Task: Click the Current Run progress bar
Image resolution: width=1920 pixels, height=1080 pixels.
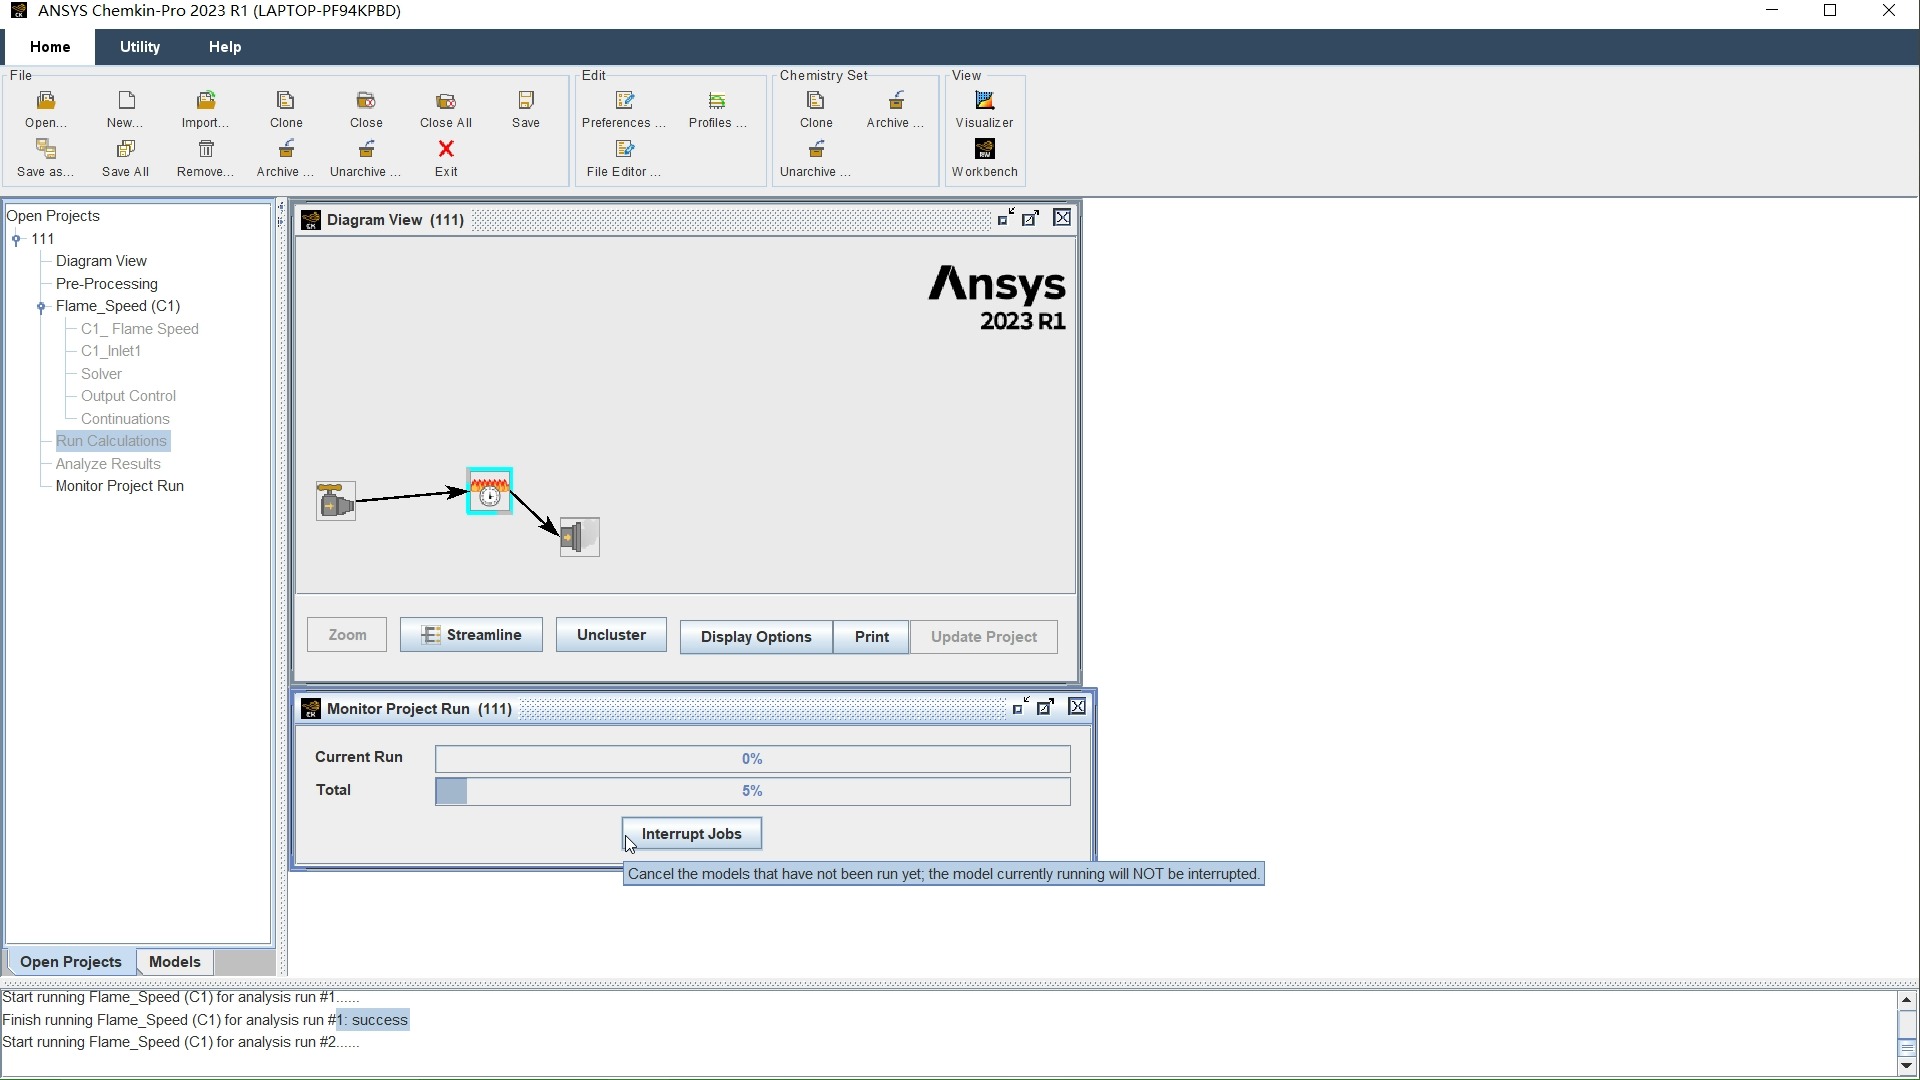Action: coord(753,759)
